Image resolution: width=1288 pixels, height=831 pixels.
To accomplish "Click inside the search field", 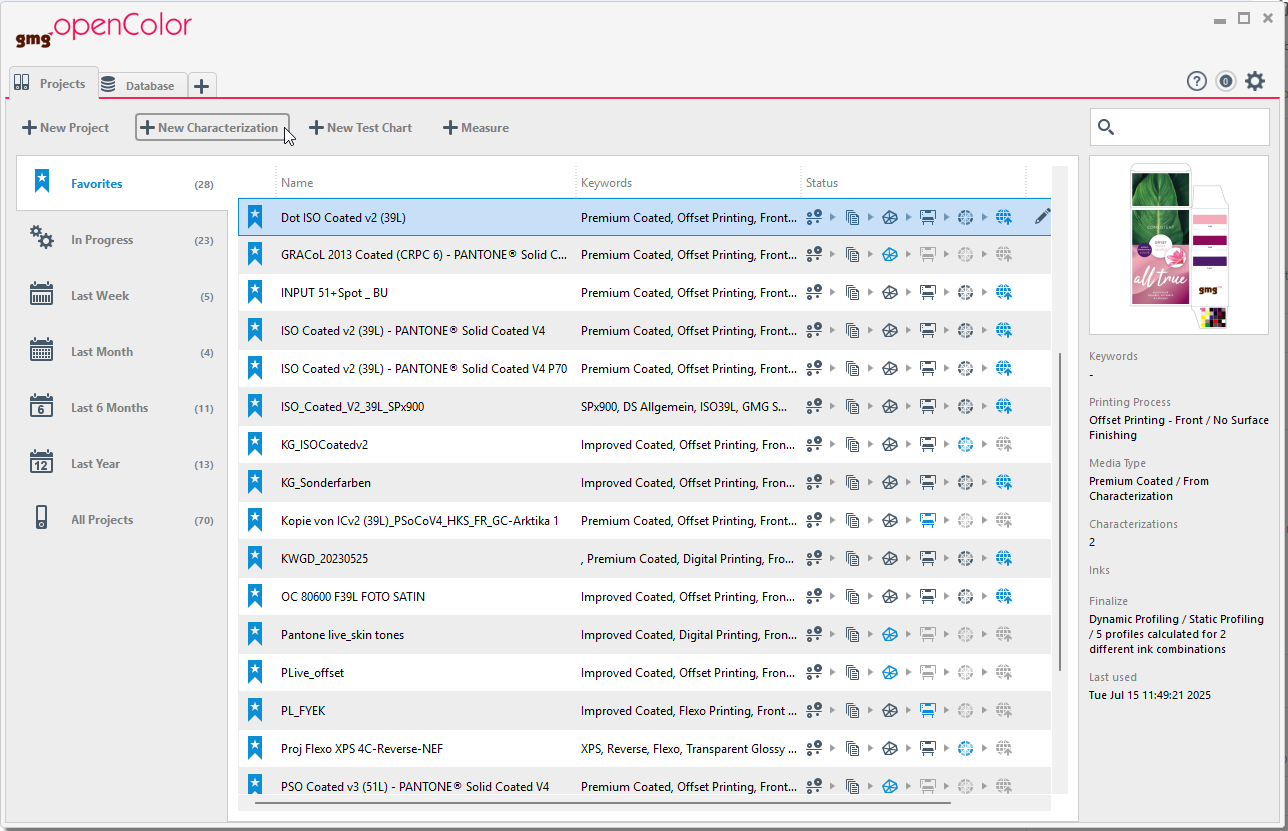I will (x=1180, y=127).
